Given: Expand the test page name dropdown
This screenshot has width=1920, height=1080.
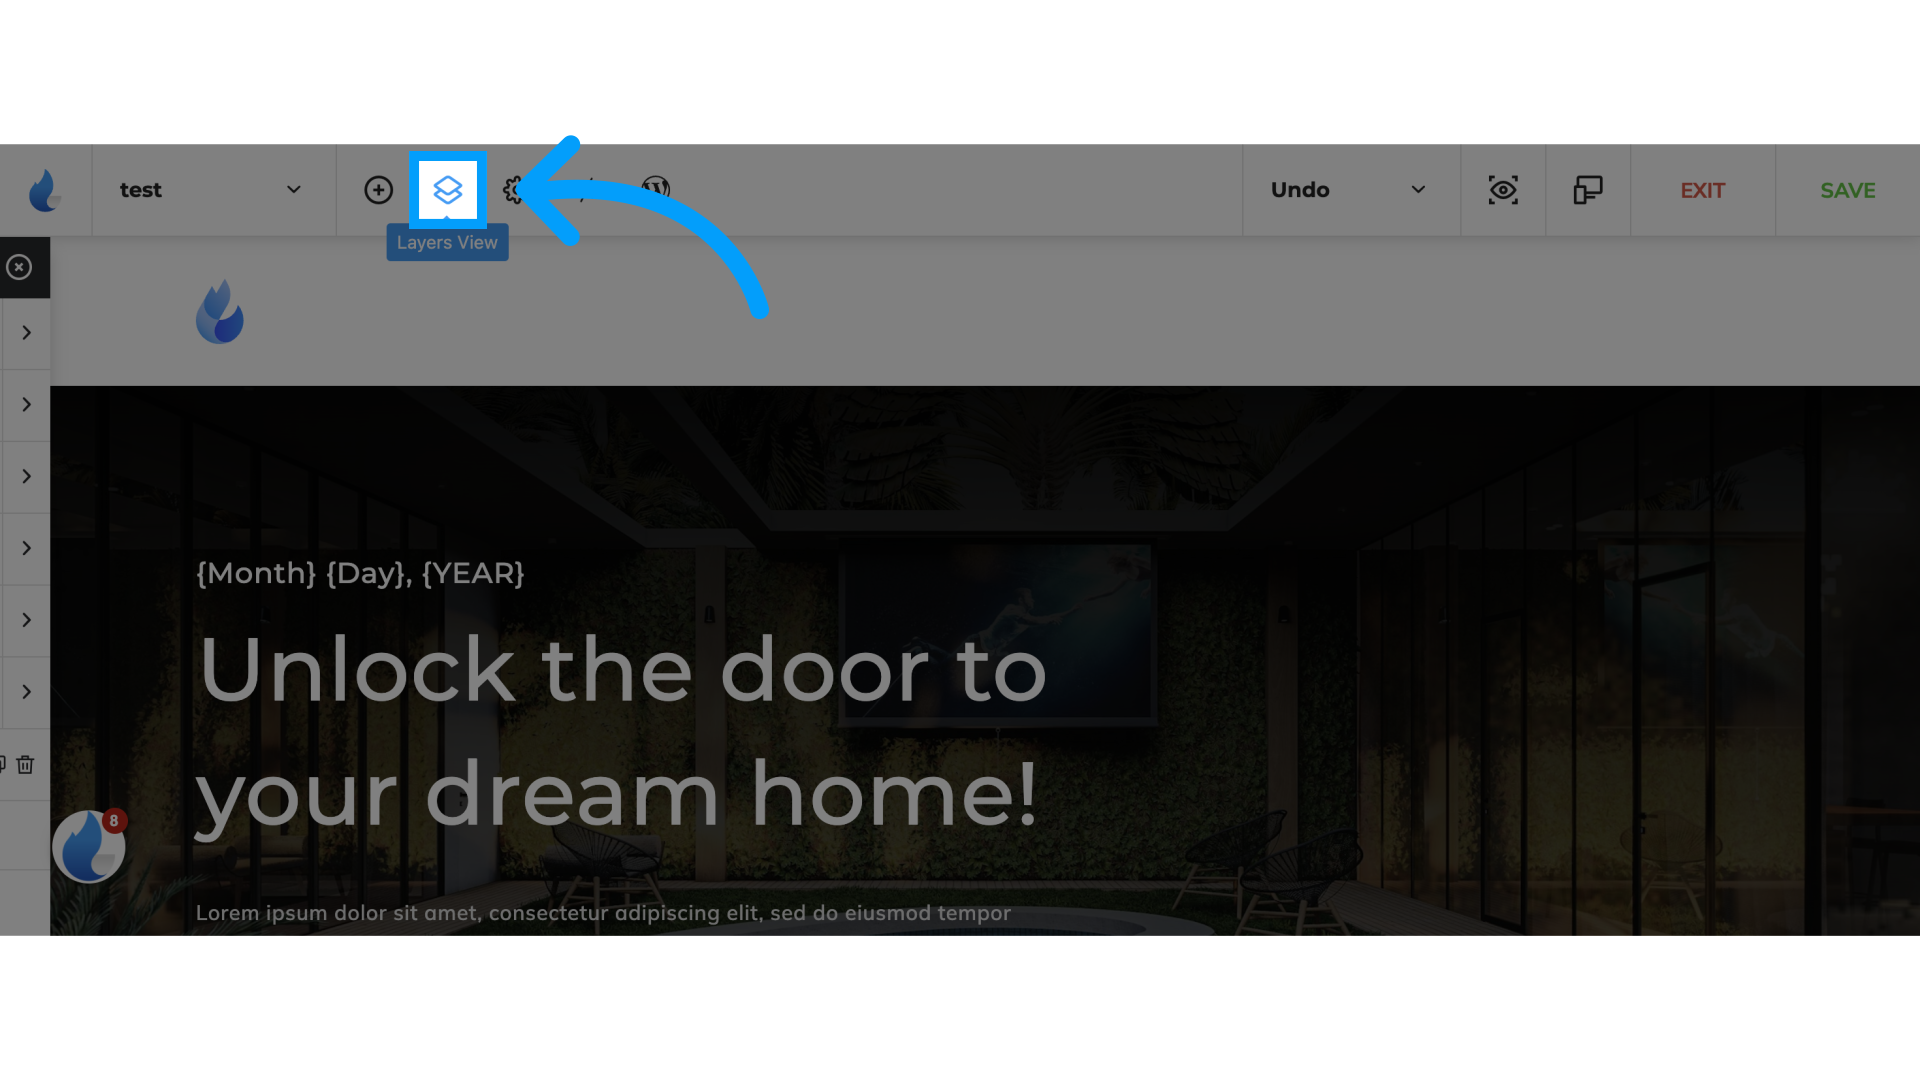Looking at the screenshot, I should point(293,190).
